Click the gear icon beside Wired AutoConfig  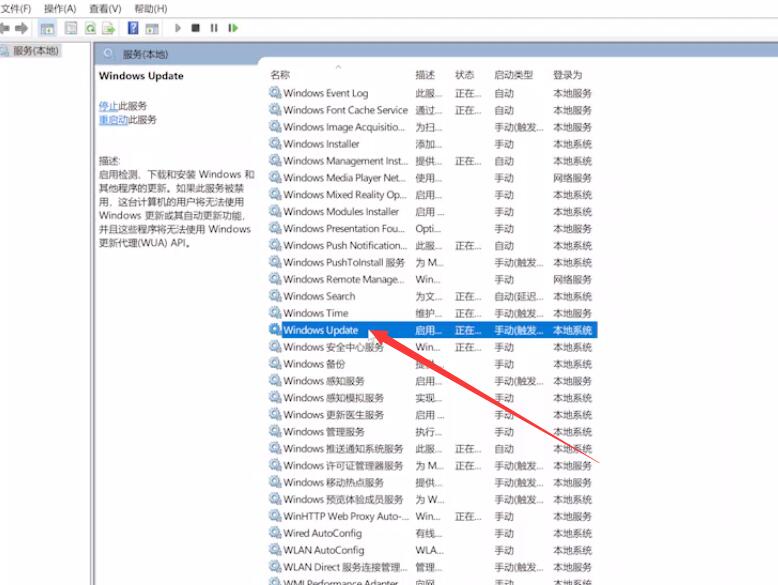coord(275,532)
